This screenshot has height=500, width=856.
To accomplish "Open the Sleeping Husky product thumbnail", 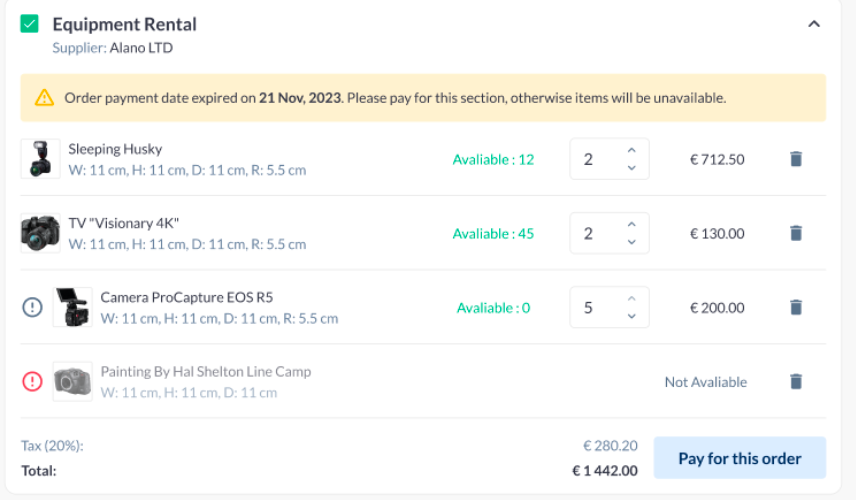I will 40,159.
